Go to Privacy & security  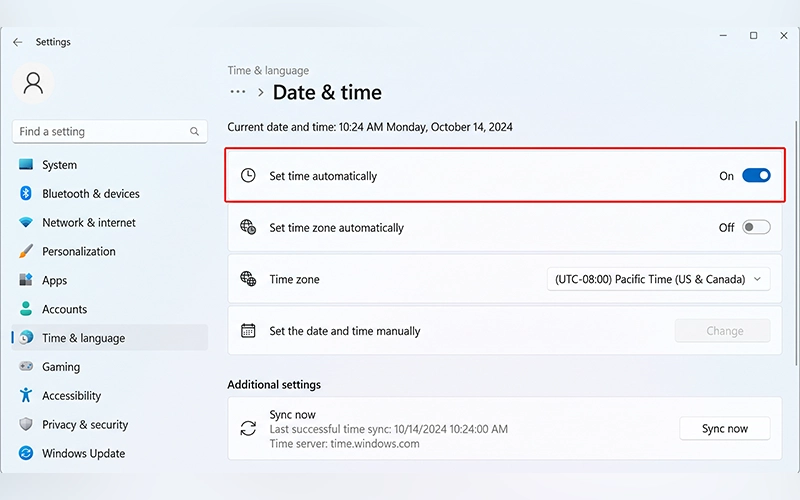110,424
